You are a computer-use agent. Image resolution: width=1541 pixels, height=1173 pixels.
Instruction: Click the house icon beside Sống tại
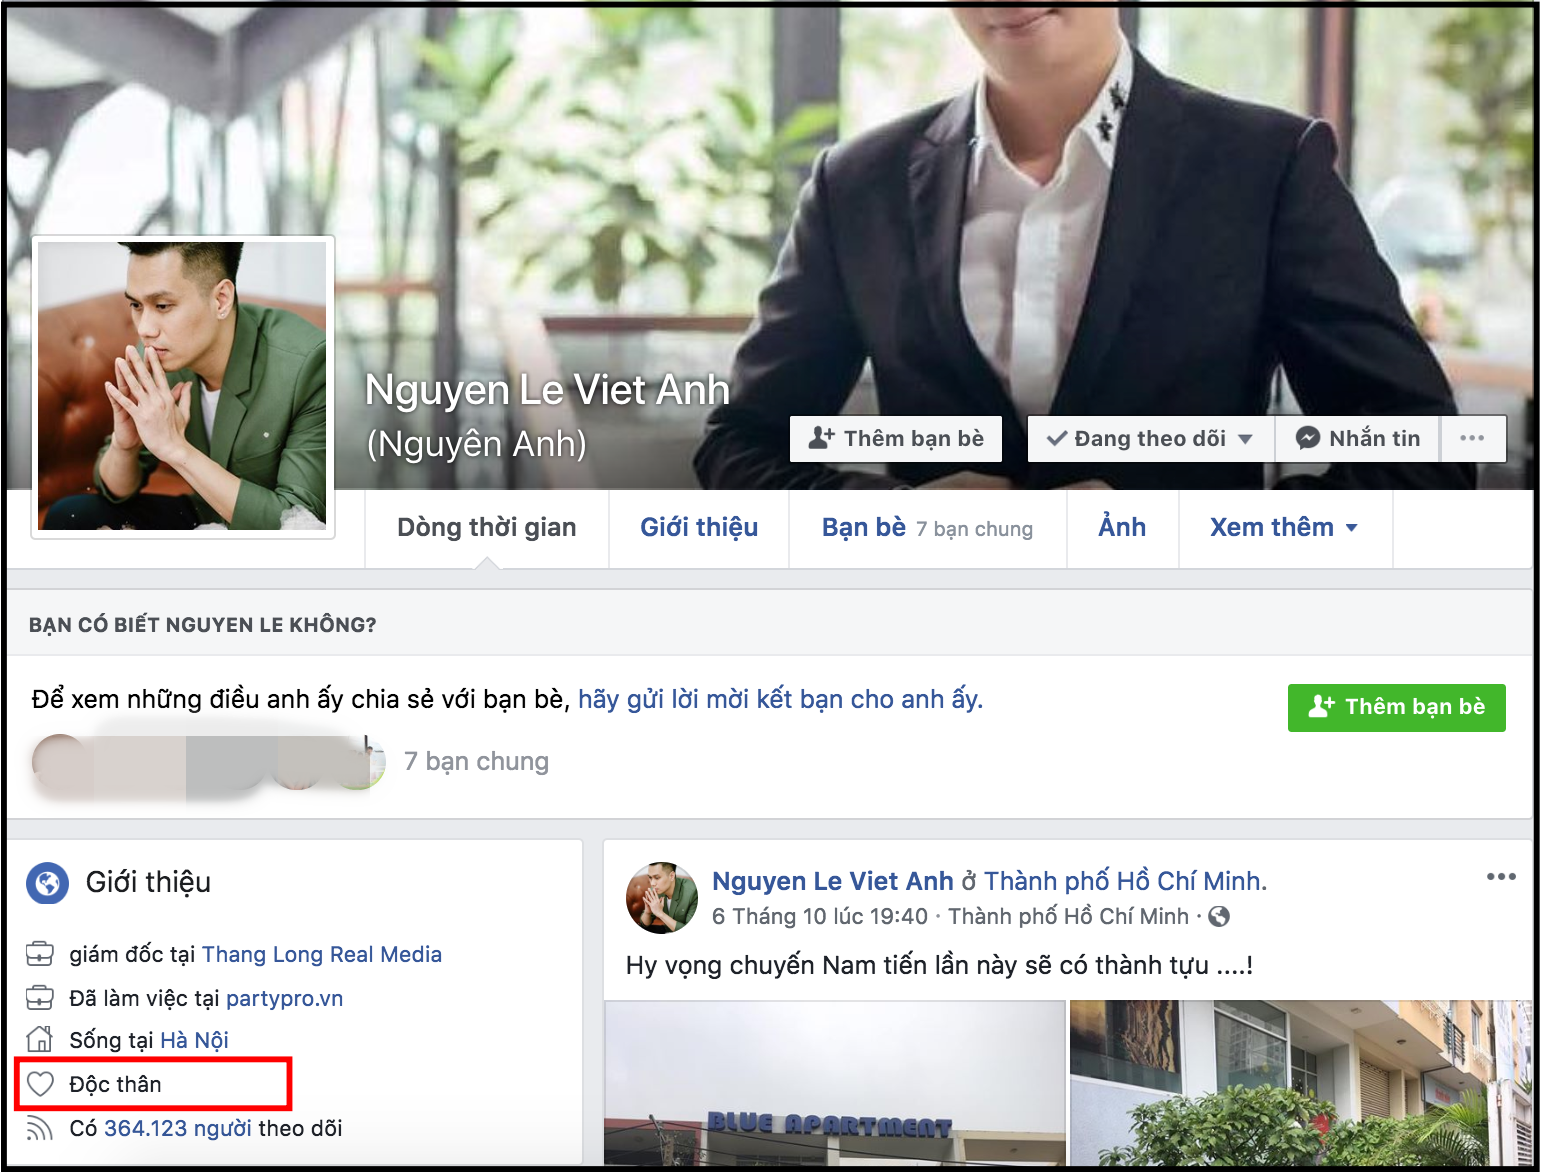coord(40,1040)
